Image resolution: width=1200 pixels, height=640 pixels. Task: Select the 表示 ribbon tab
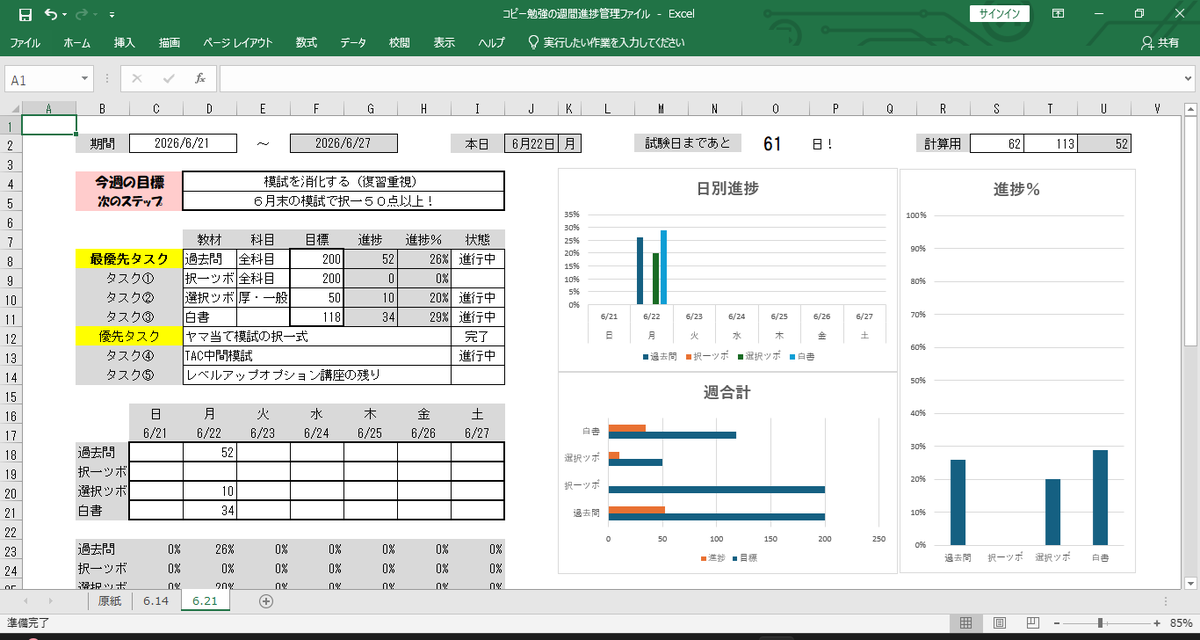[444, 43]
